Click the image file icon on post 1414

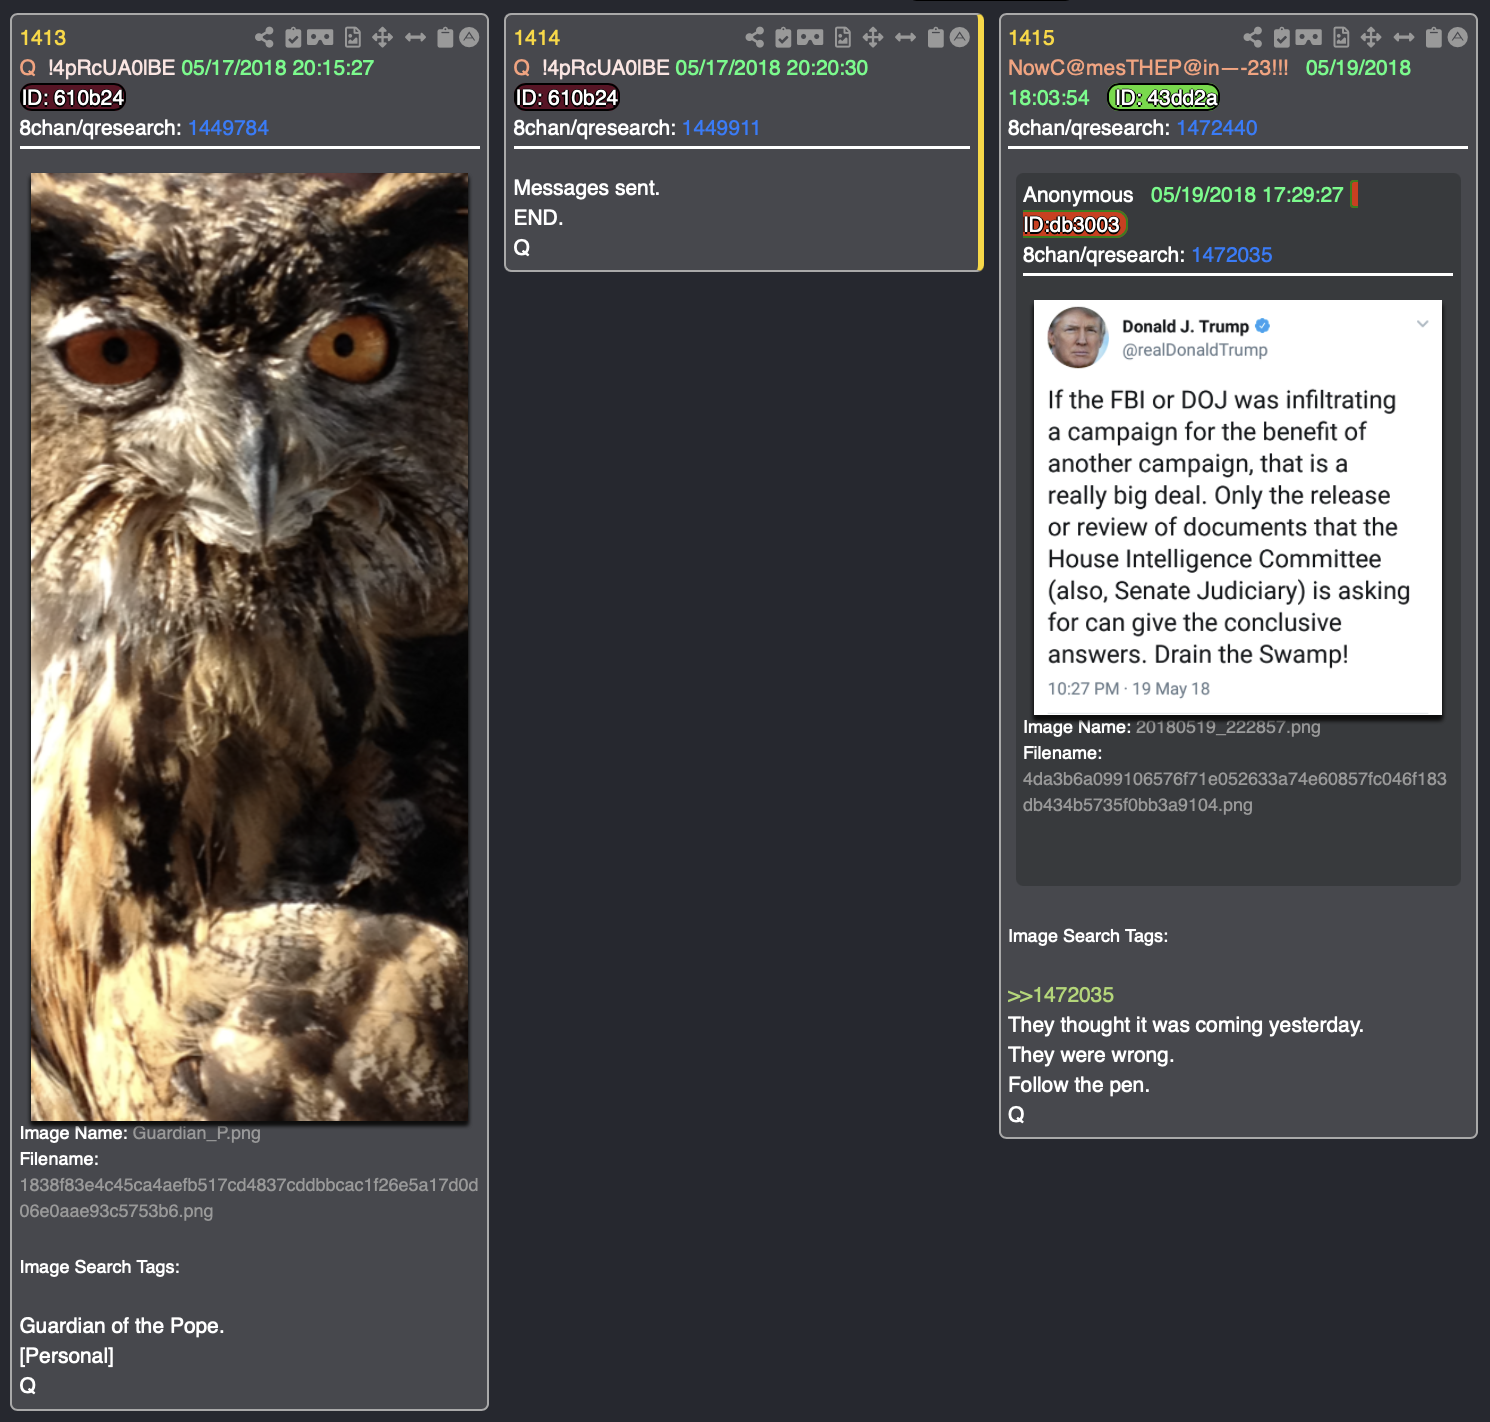843,38
